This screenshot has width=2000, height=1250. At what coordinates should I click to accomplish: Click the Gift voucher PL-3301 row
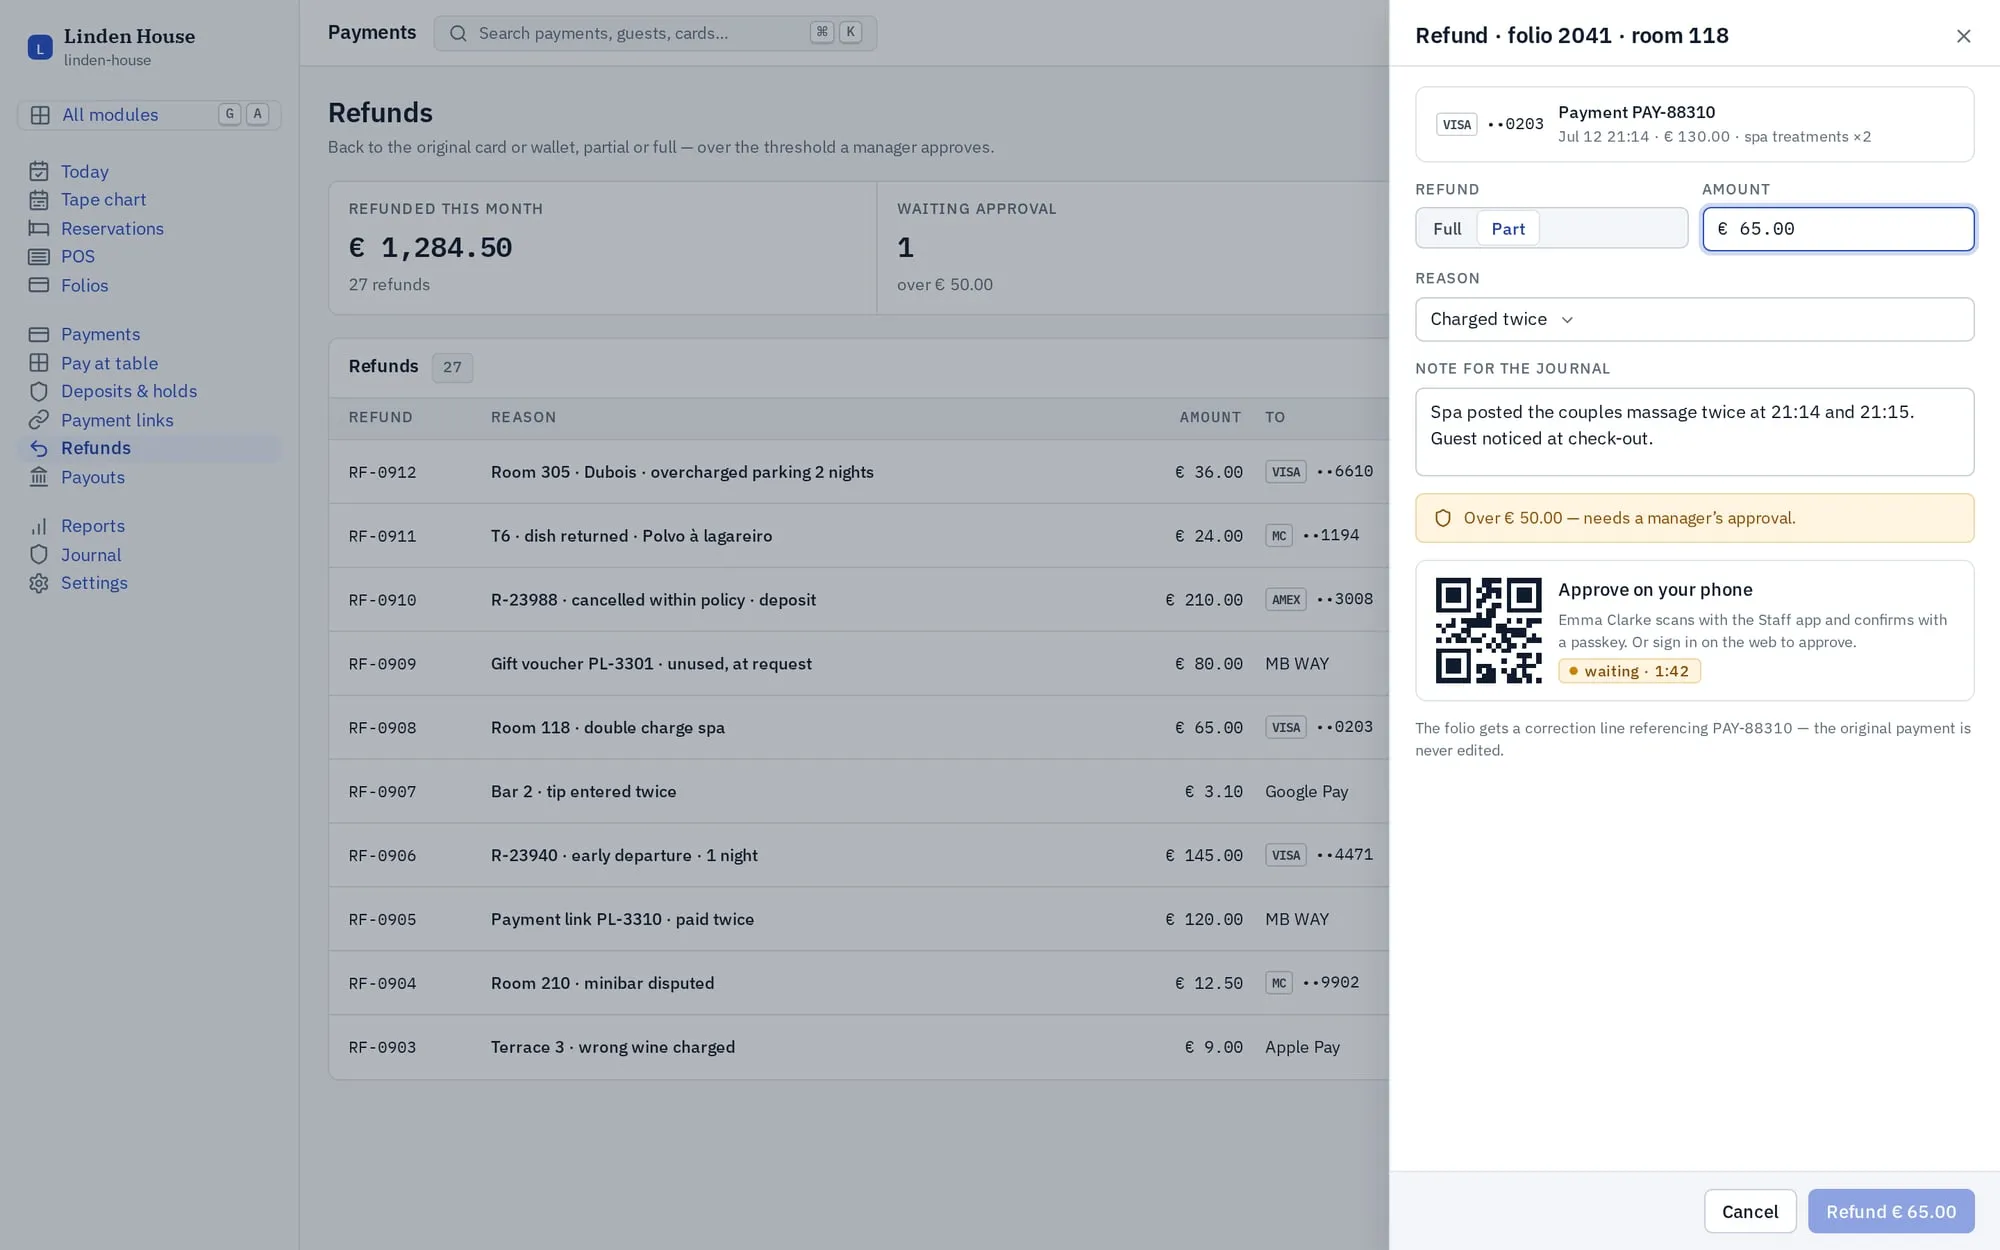(x=859, y=664)
